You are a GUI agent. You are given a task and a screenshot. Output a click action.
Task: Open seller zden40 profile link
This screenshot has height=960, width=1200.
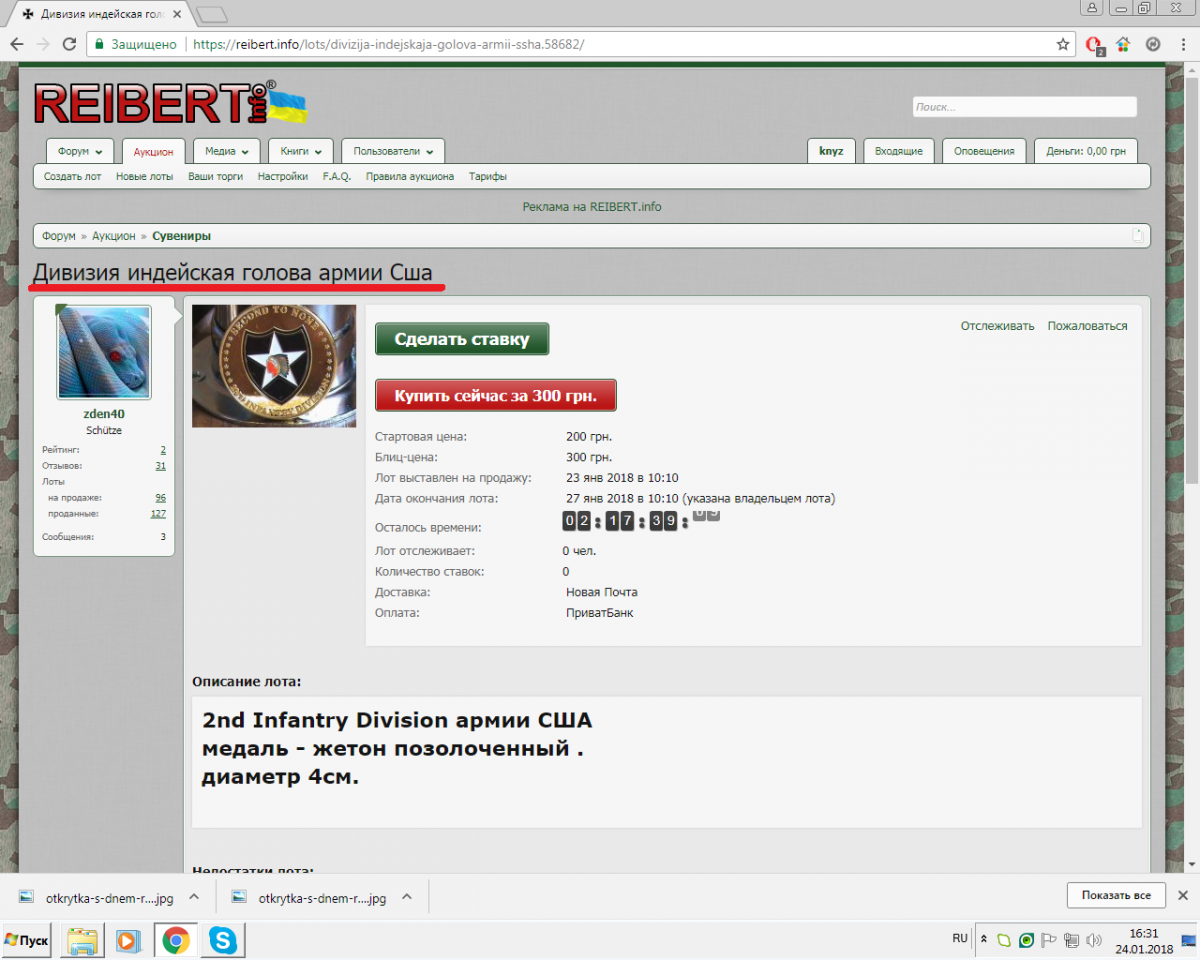tap(104, 414)
